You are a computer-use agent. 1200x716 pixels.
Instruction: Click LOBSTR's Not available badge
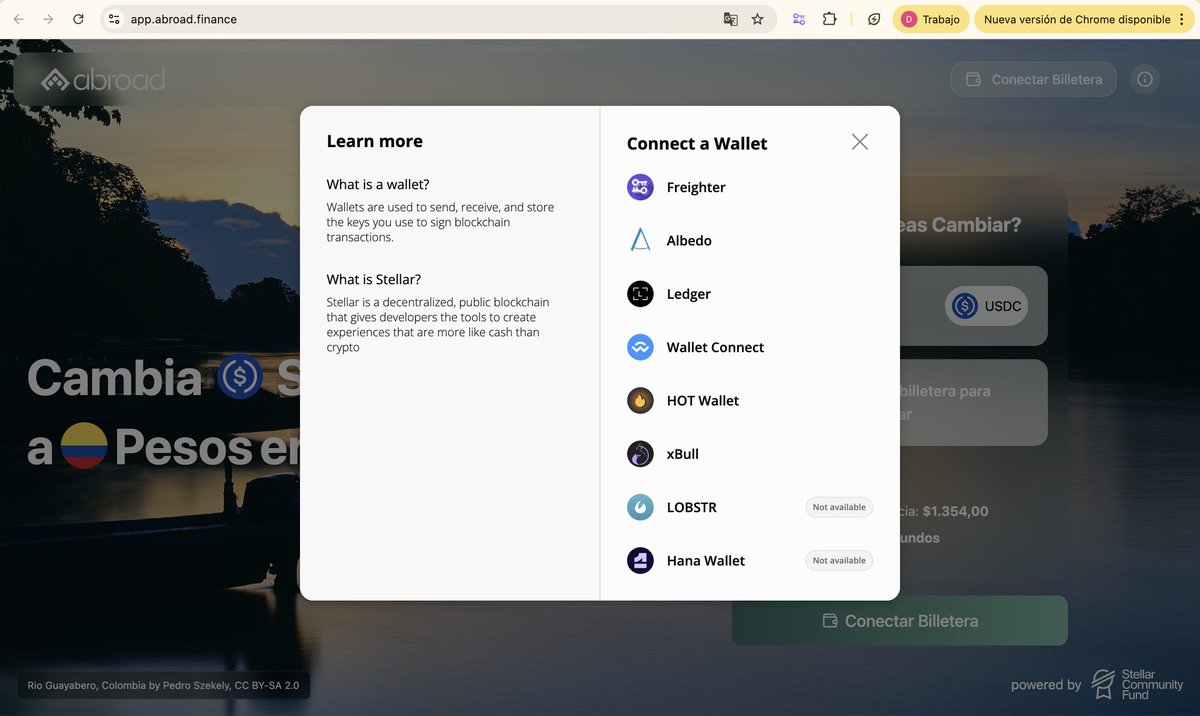click(x=839, y=507)
